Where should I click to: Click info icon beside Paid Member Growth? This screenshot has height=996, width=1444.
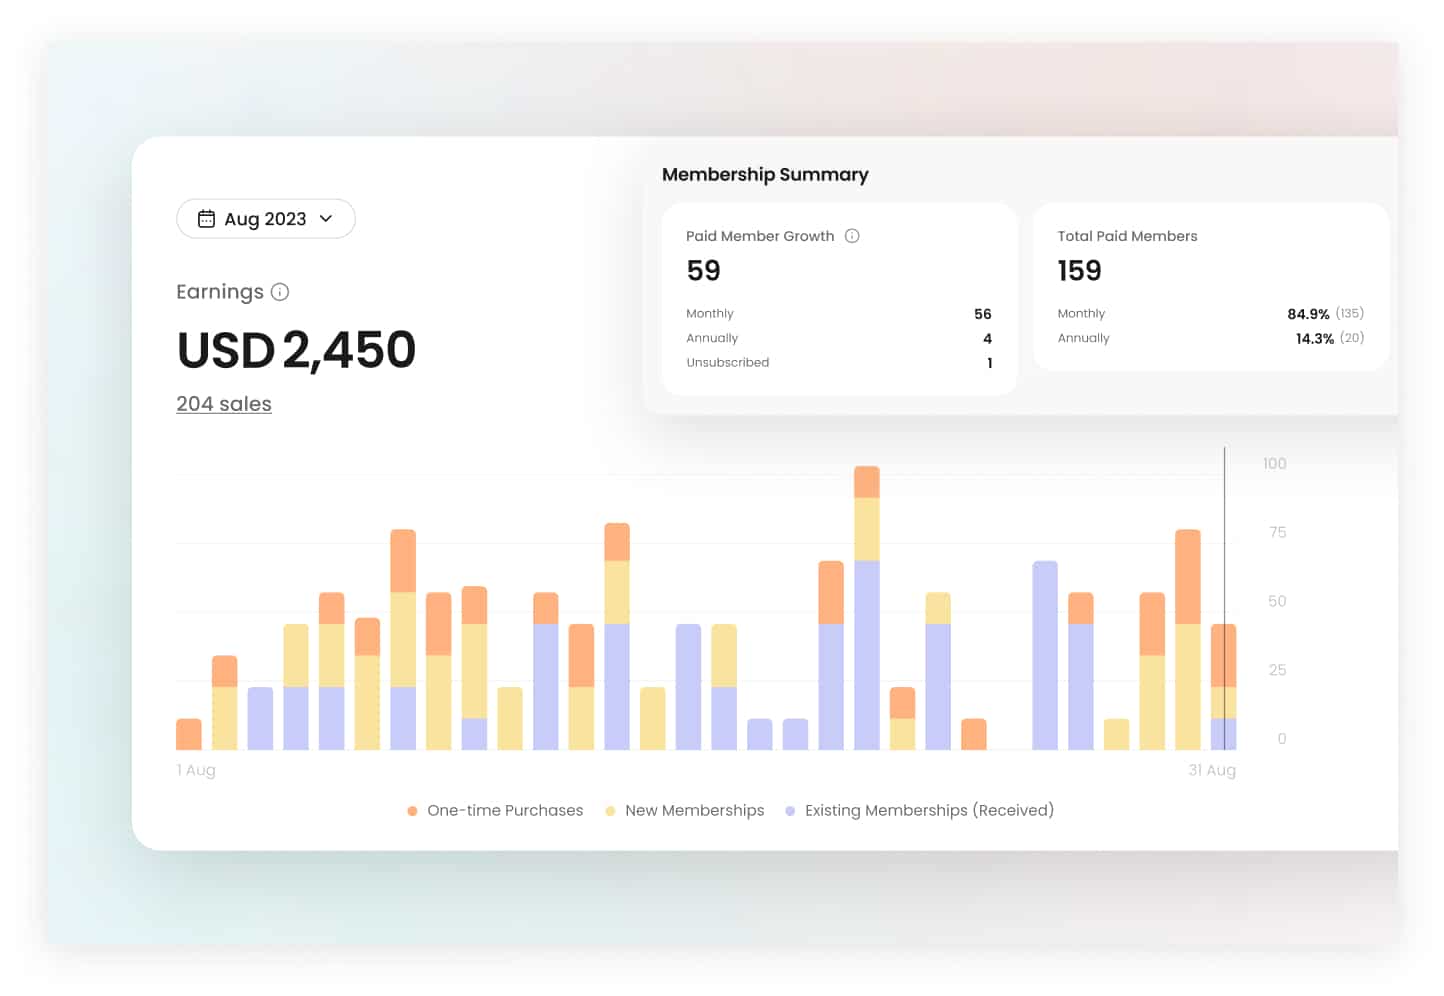point(852,236)
